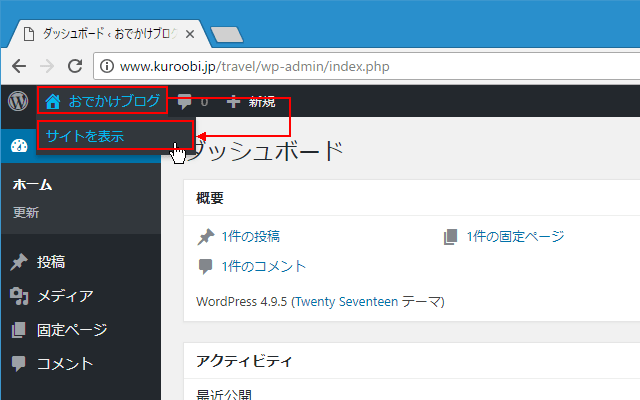
Task: Click the pin icon beside 1件の投稿
Action: click(206, 237)
